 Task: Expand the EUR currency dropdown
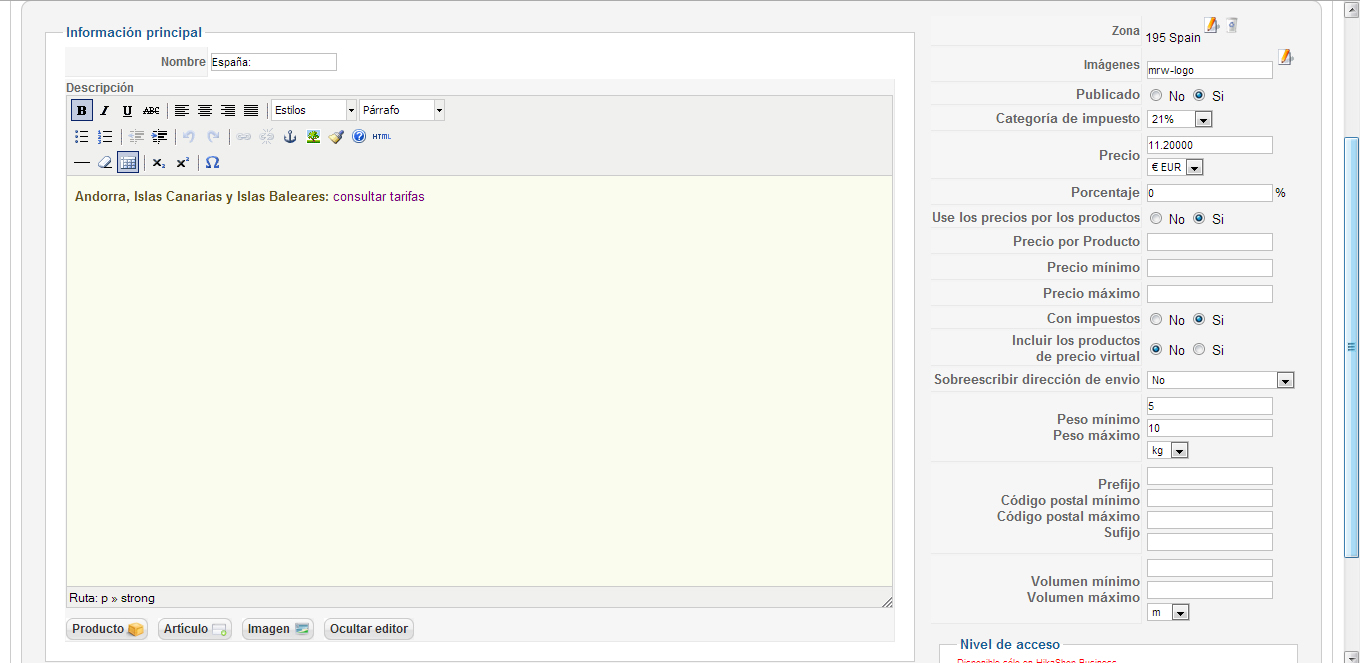point(1175,167)
